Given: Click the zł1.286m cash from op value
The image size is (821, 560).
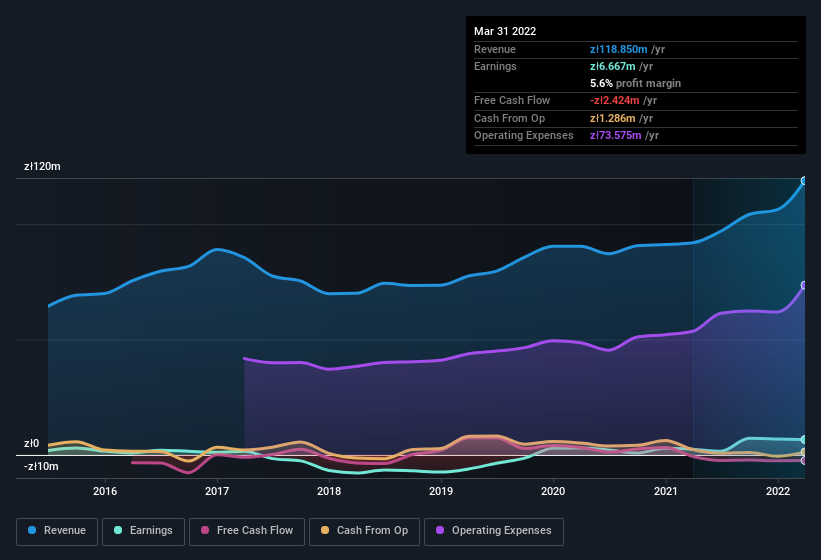Looking at the screenshot, I should 613,118.
